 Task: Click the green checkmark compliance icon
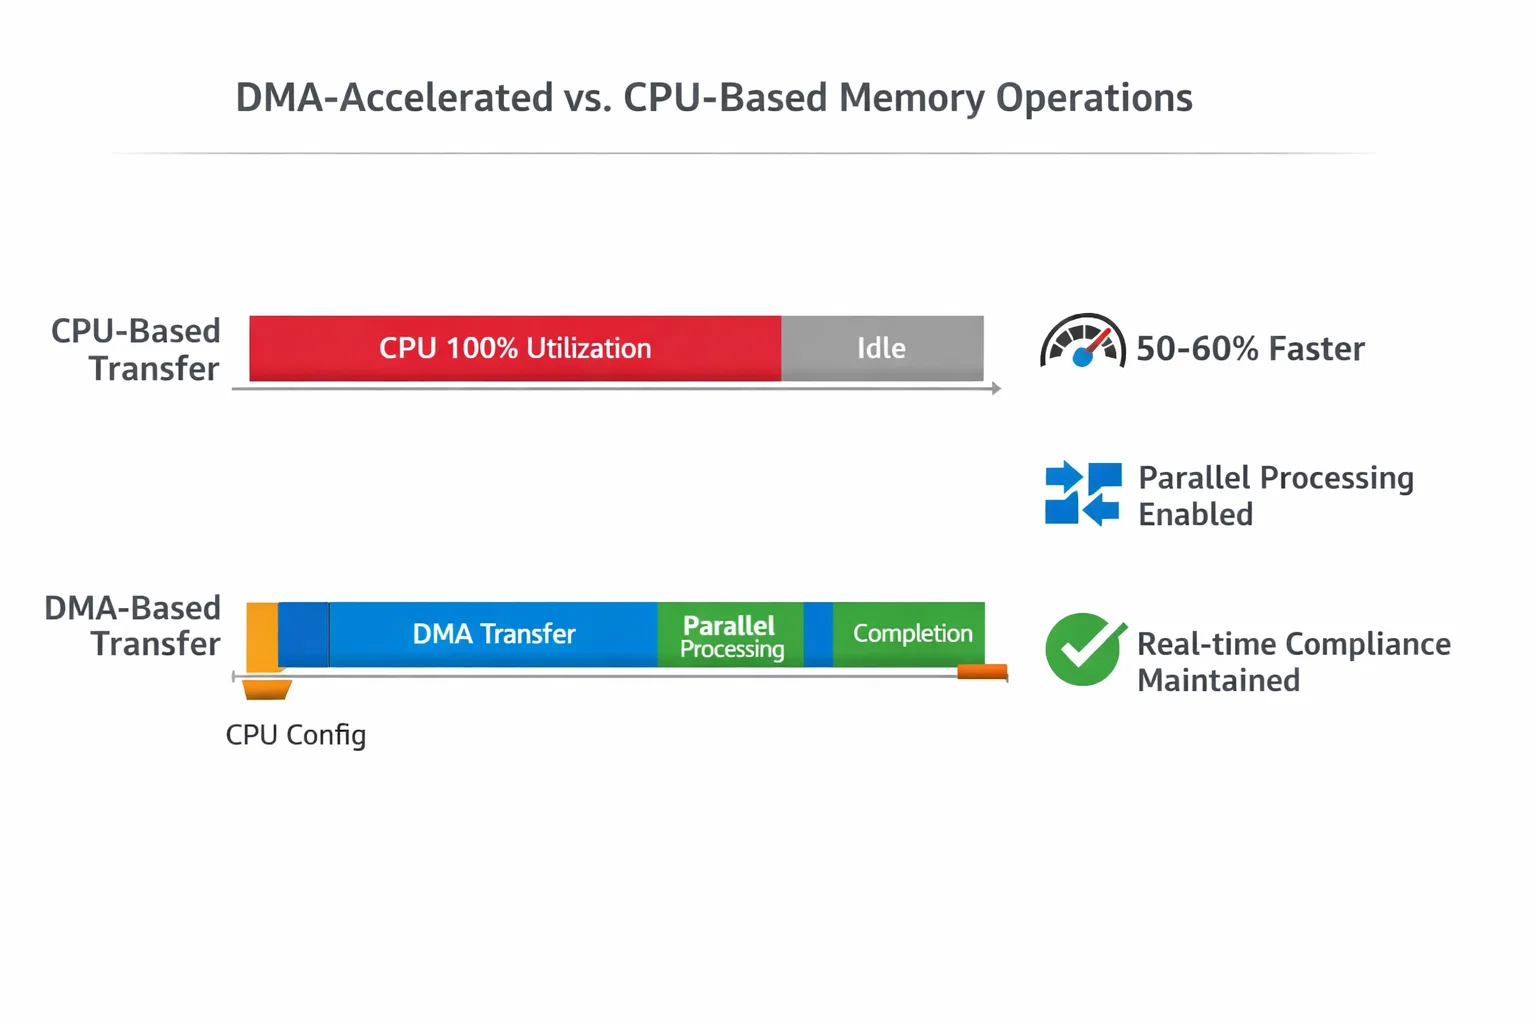coord(1083,649)
